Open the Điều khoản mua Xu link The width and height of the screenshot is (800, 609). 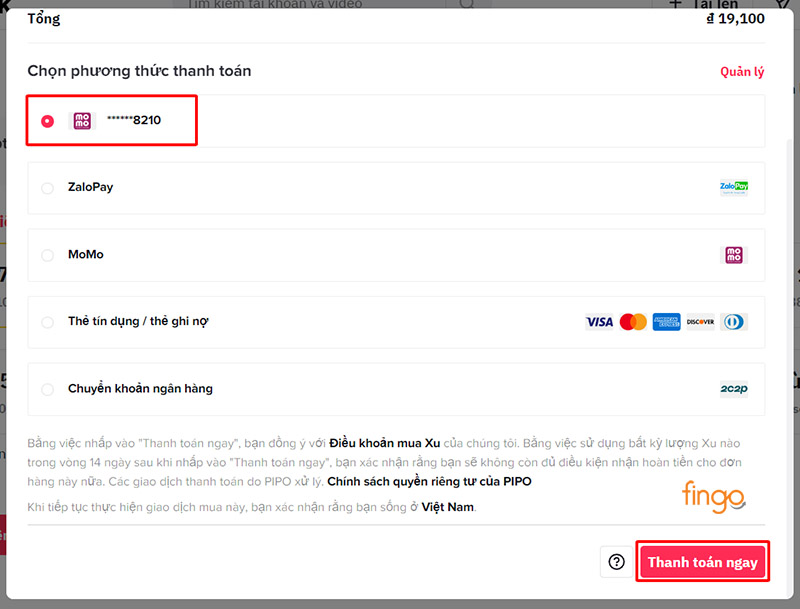[x=385, y=443]
